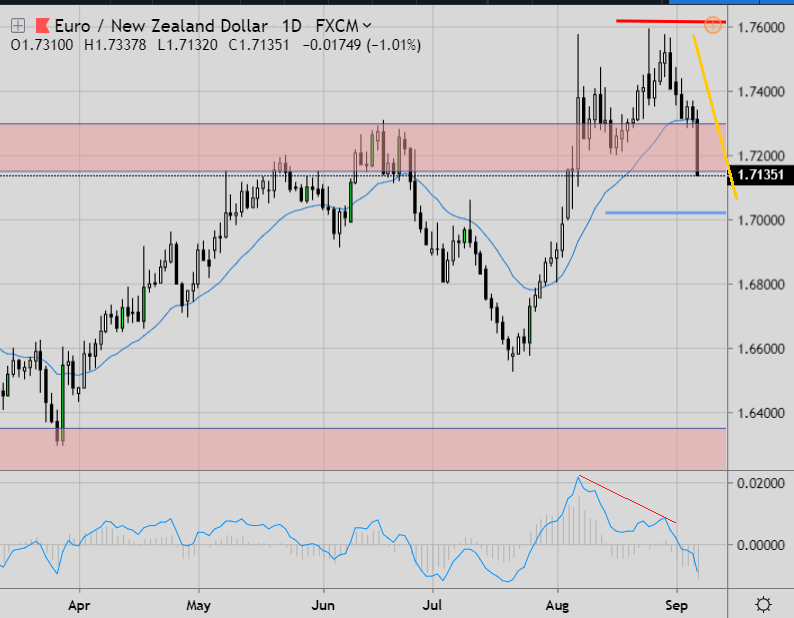Select the high value H1.73378

(x=115, y=45)
